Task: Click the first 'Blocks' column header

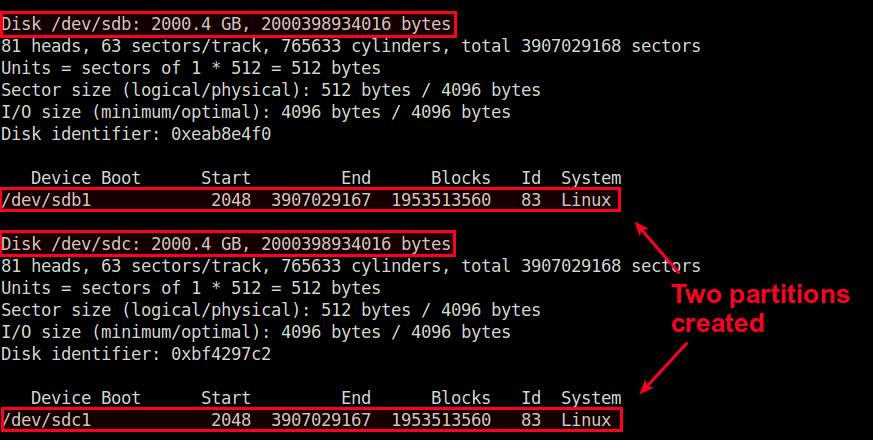Action: [461, 178]
